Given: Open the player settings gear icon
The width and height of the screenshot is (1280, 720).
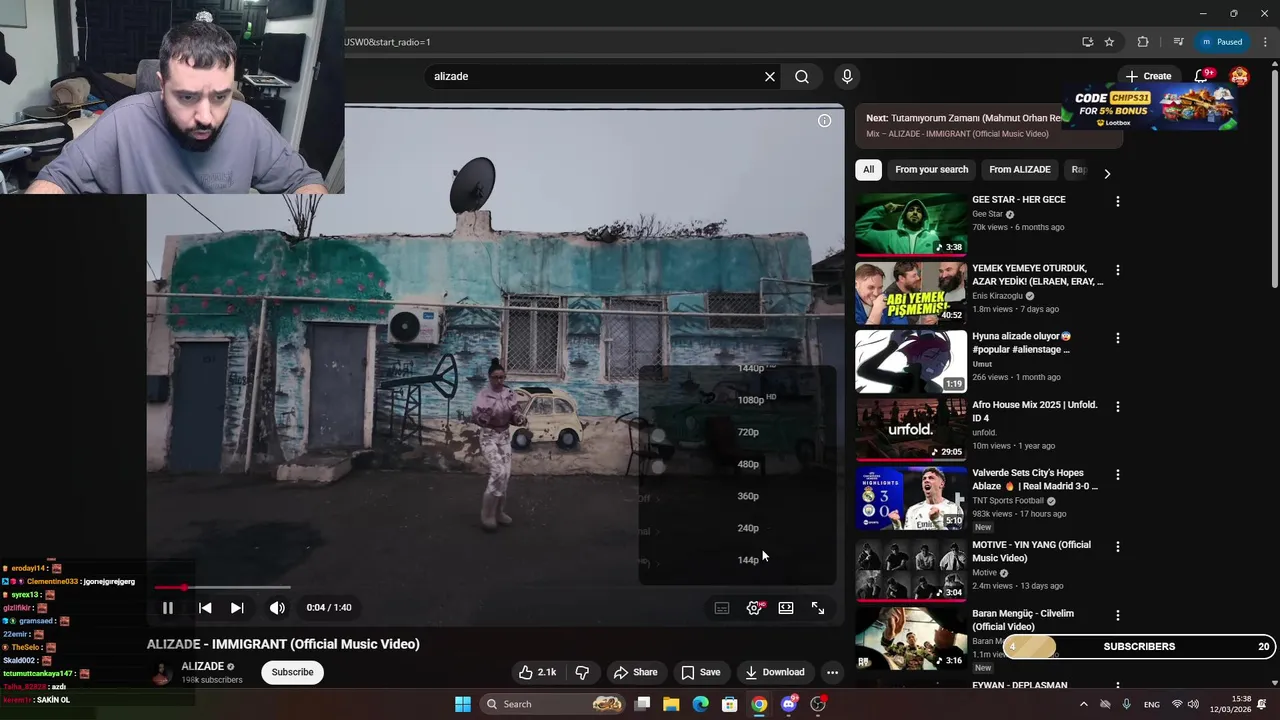Looking at the screenshot, I should pyautogui.click(x=755, y=608).
